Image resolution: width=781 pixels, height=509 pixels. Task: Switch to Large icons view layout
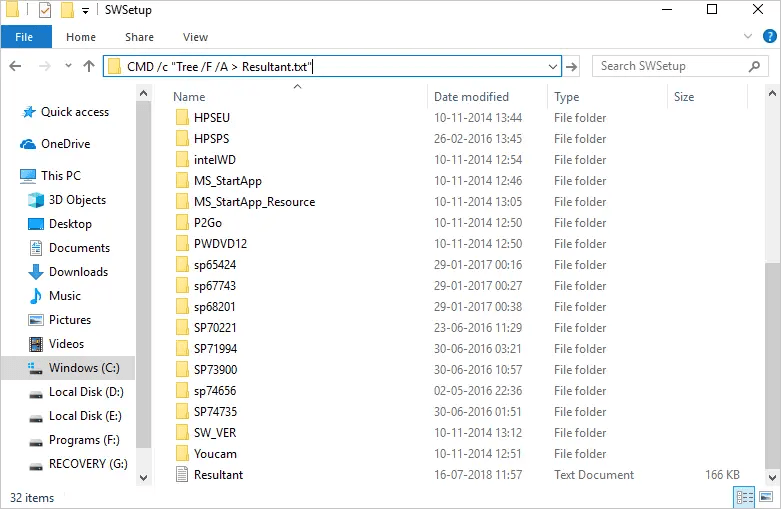pos(766,497)
